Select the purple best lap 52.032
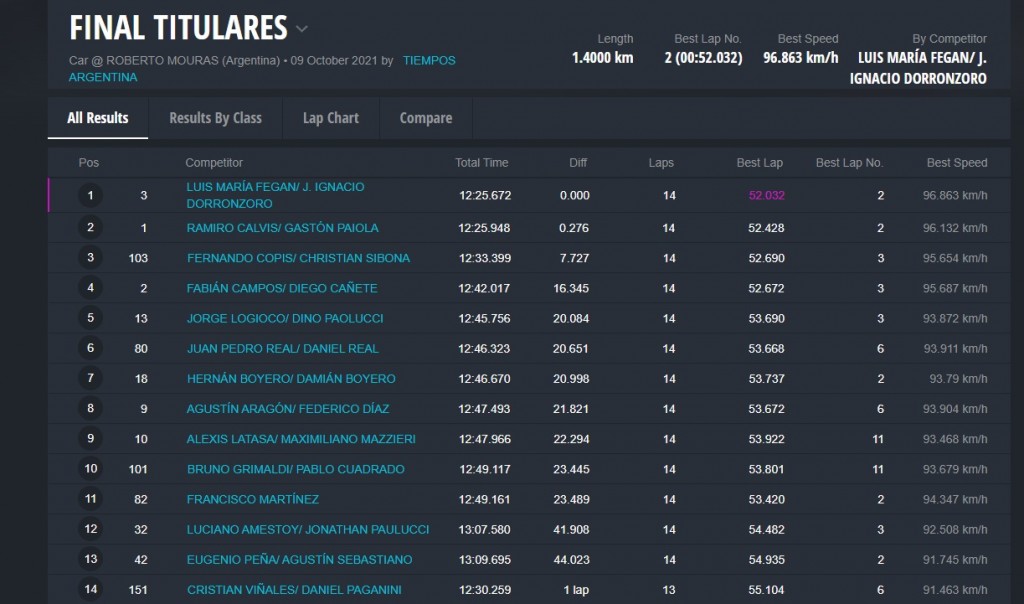1024x604 pixels. click(767, 195)
